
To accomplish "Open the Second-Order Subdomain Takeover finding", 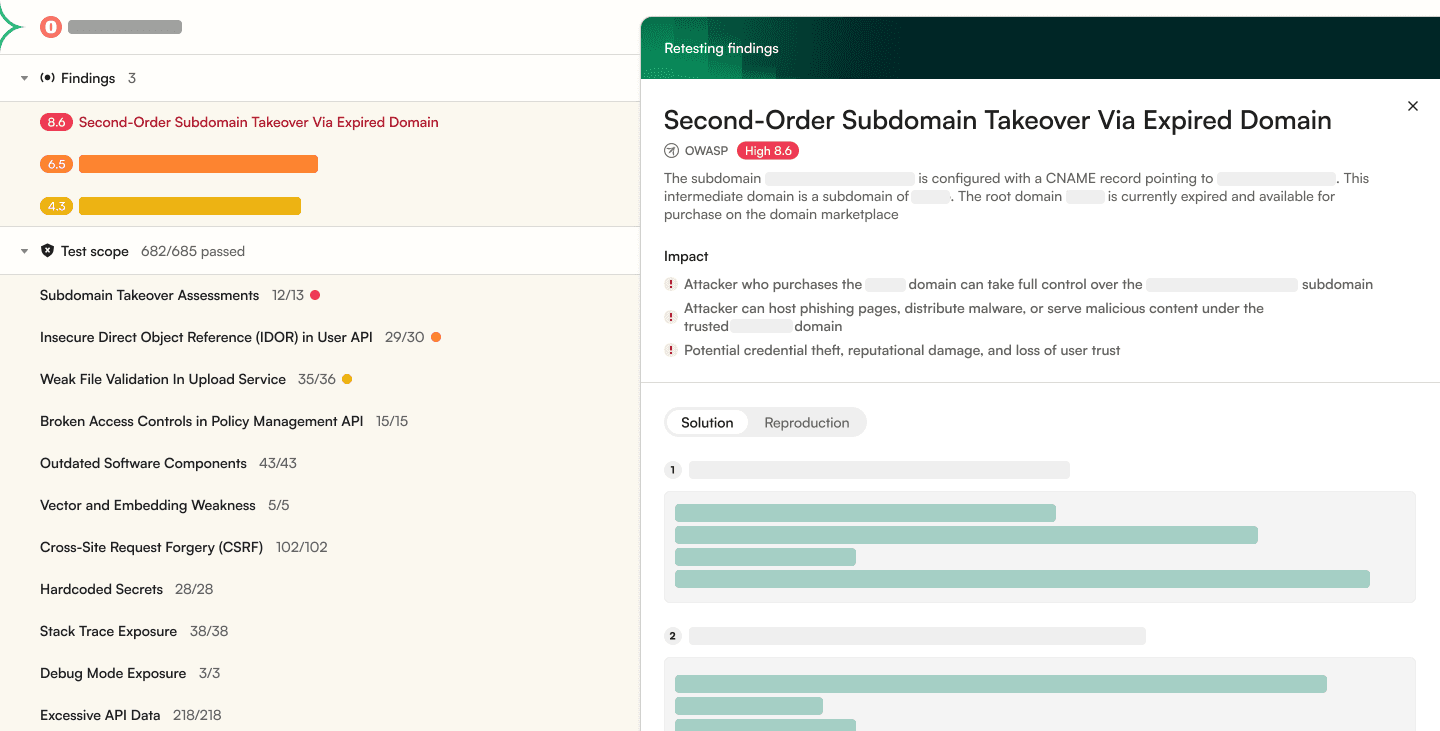I will pos(259,121).
